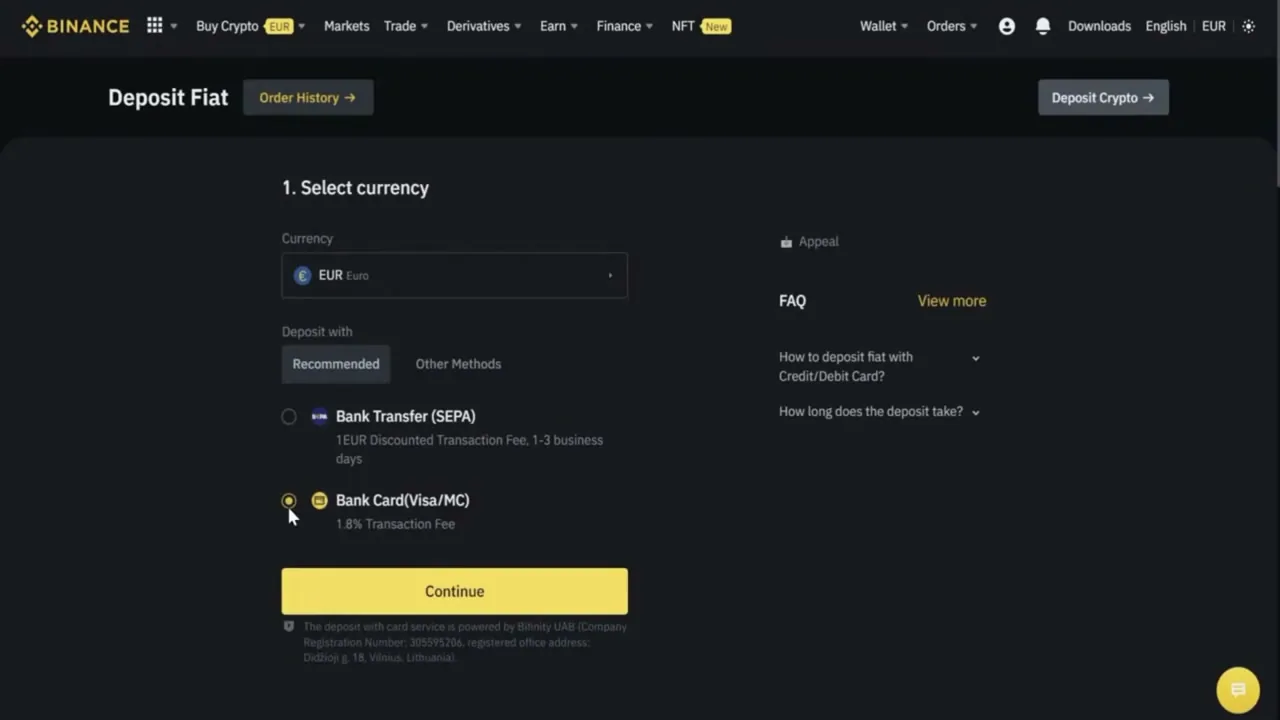Viewport: 1280px width, 720px height.
Task: Click the Euro currency symbol icon
Action: click(x=302, y=275)
